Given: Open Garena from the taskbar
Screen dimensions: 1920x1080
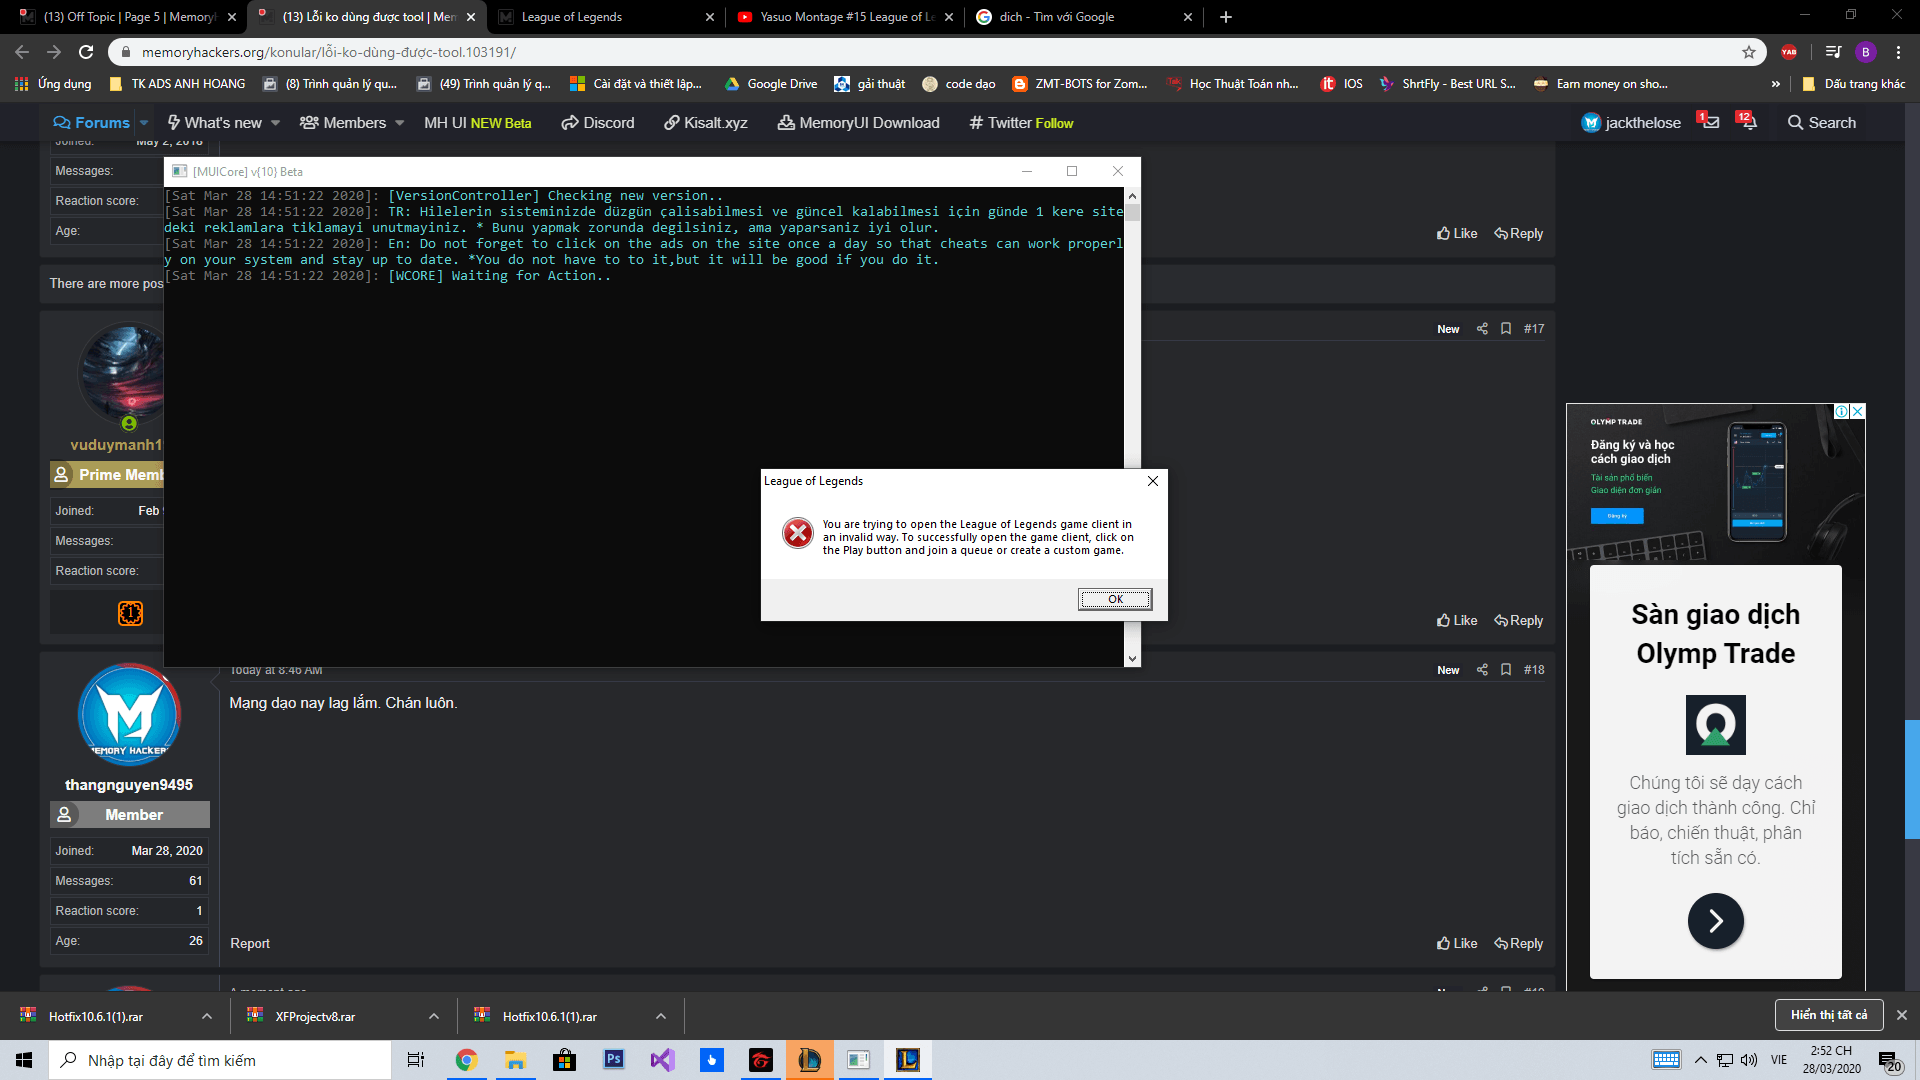Looking at the screenshot, I should pos(760,1060).
